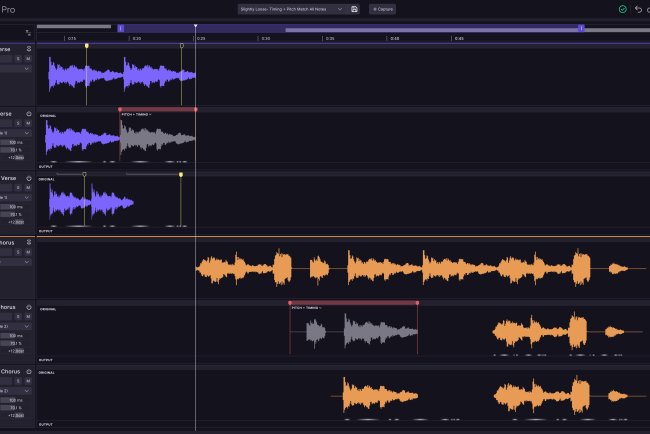Click the header icon of the Chorus track with the gray Pitch + Timing region
650x434 pixels.
pos(29,307)
